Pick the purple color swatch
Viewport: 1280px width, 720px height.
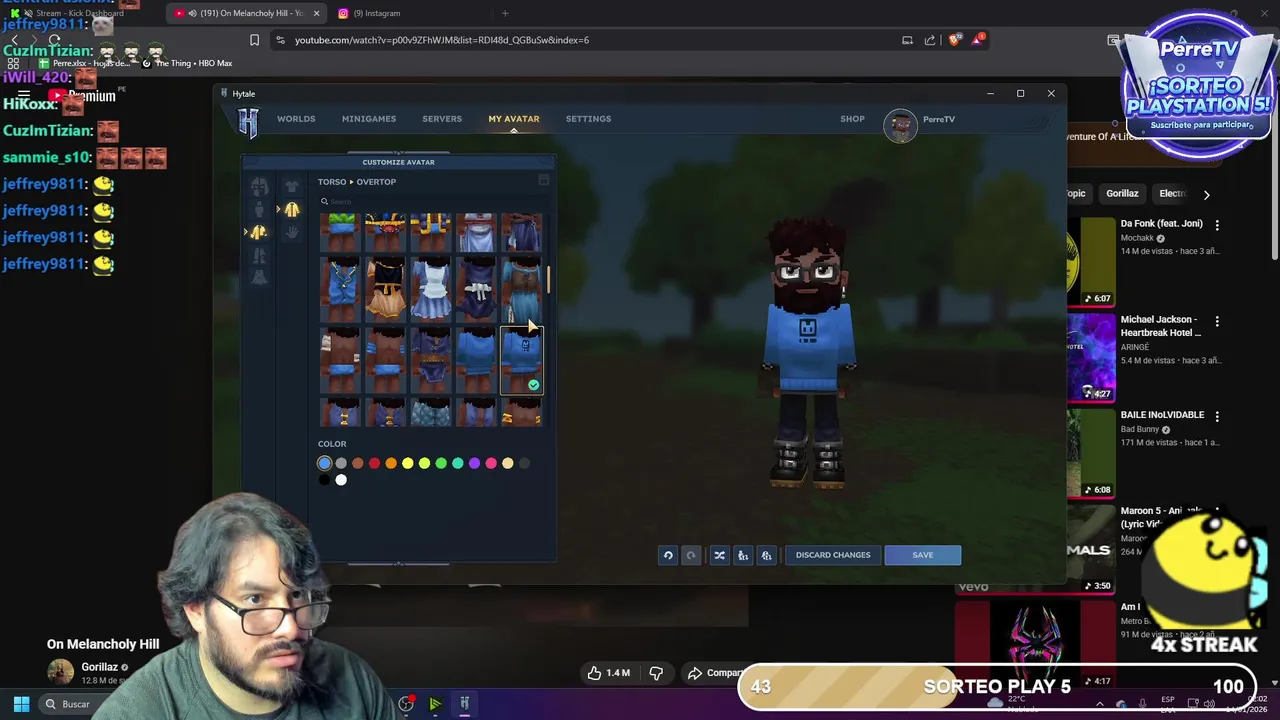(474, 463)
